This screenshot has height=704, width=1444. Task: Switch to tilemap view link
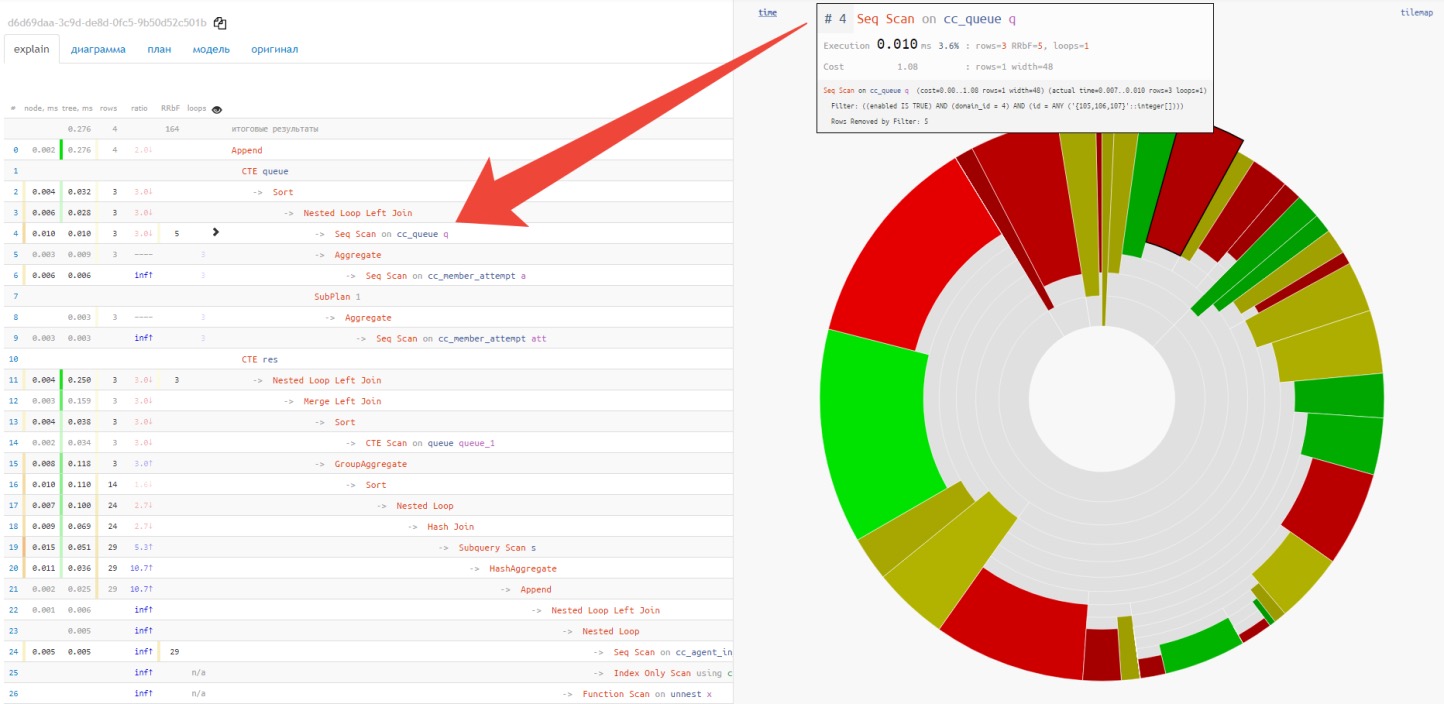(1417, 13)
